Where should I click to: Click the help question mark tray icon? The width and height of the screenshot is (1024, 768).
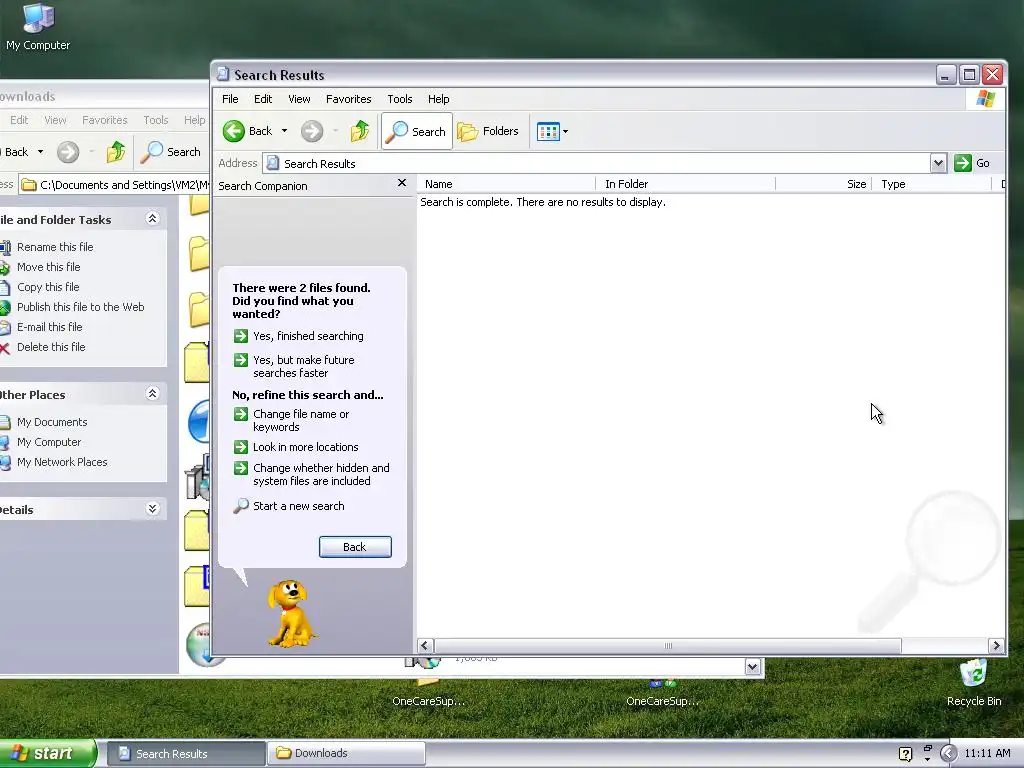[905, 754]
